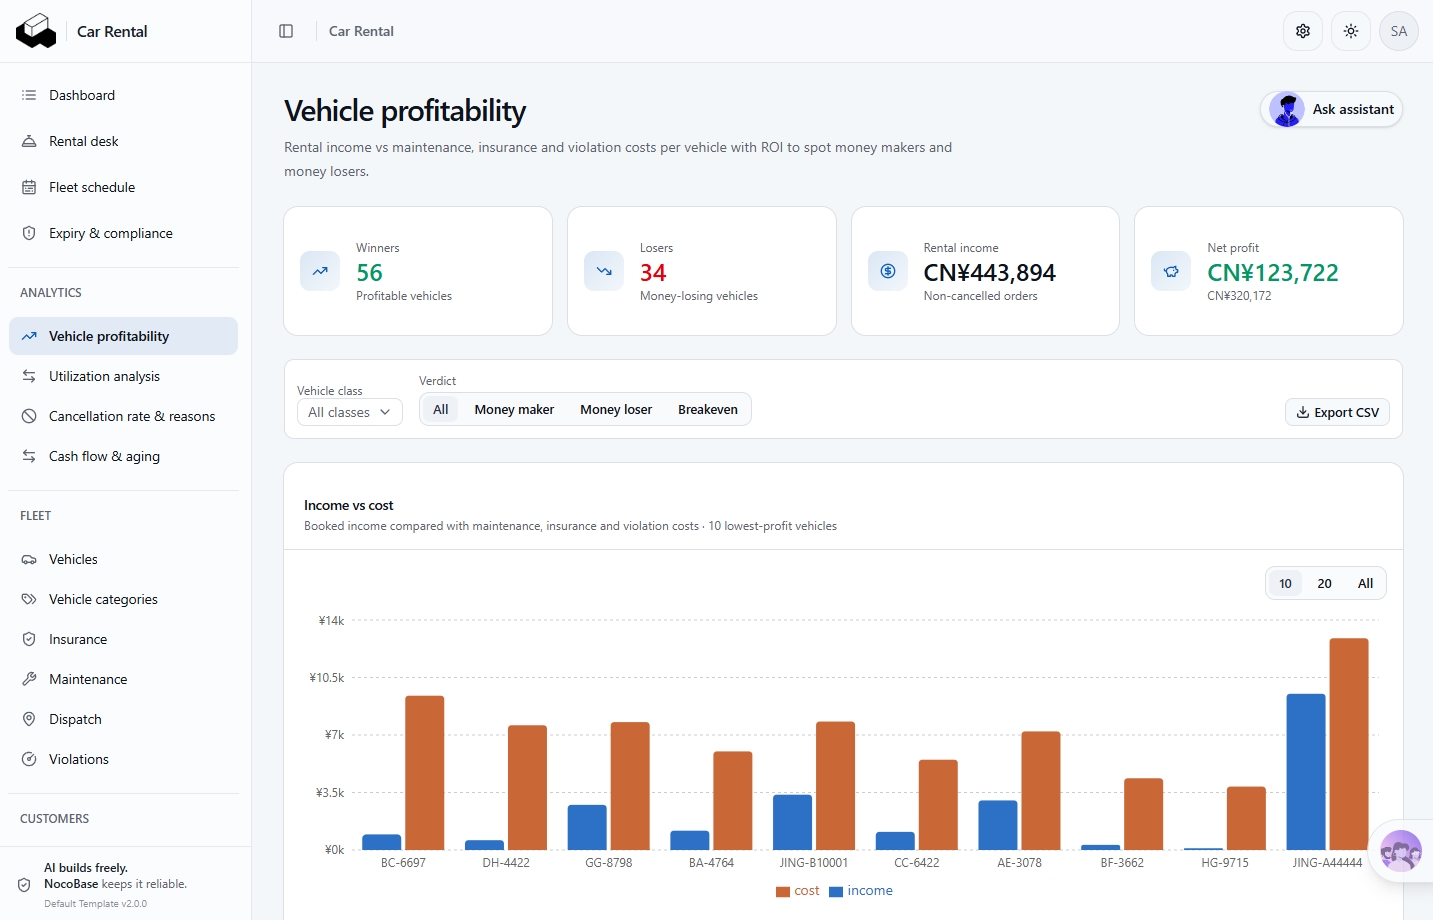Image resolution: width=1433 pixels, height=920 pixels.
Task: Click the Insurance shield-check icon
Action: point(29,639)
